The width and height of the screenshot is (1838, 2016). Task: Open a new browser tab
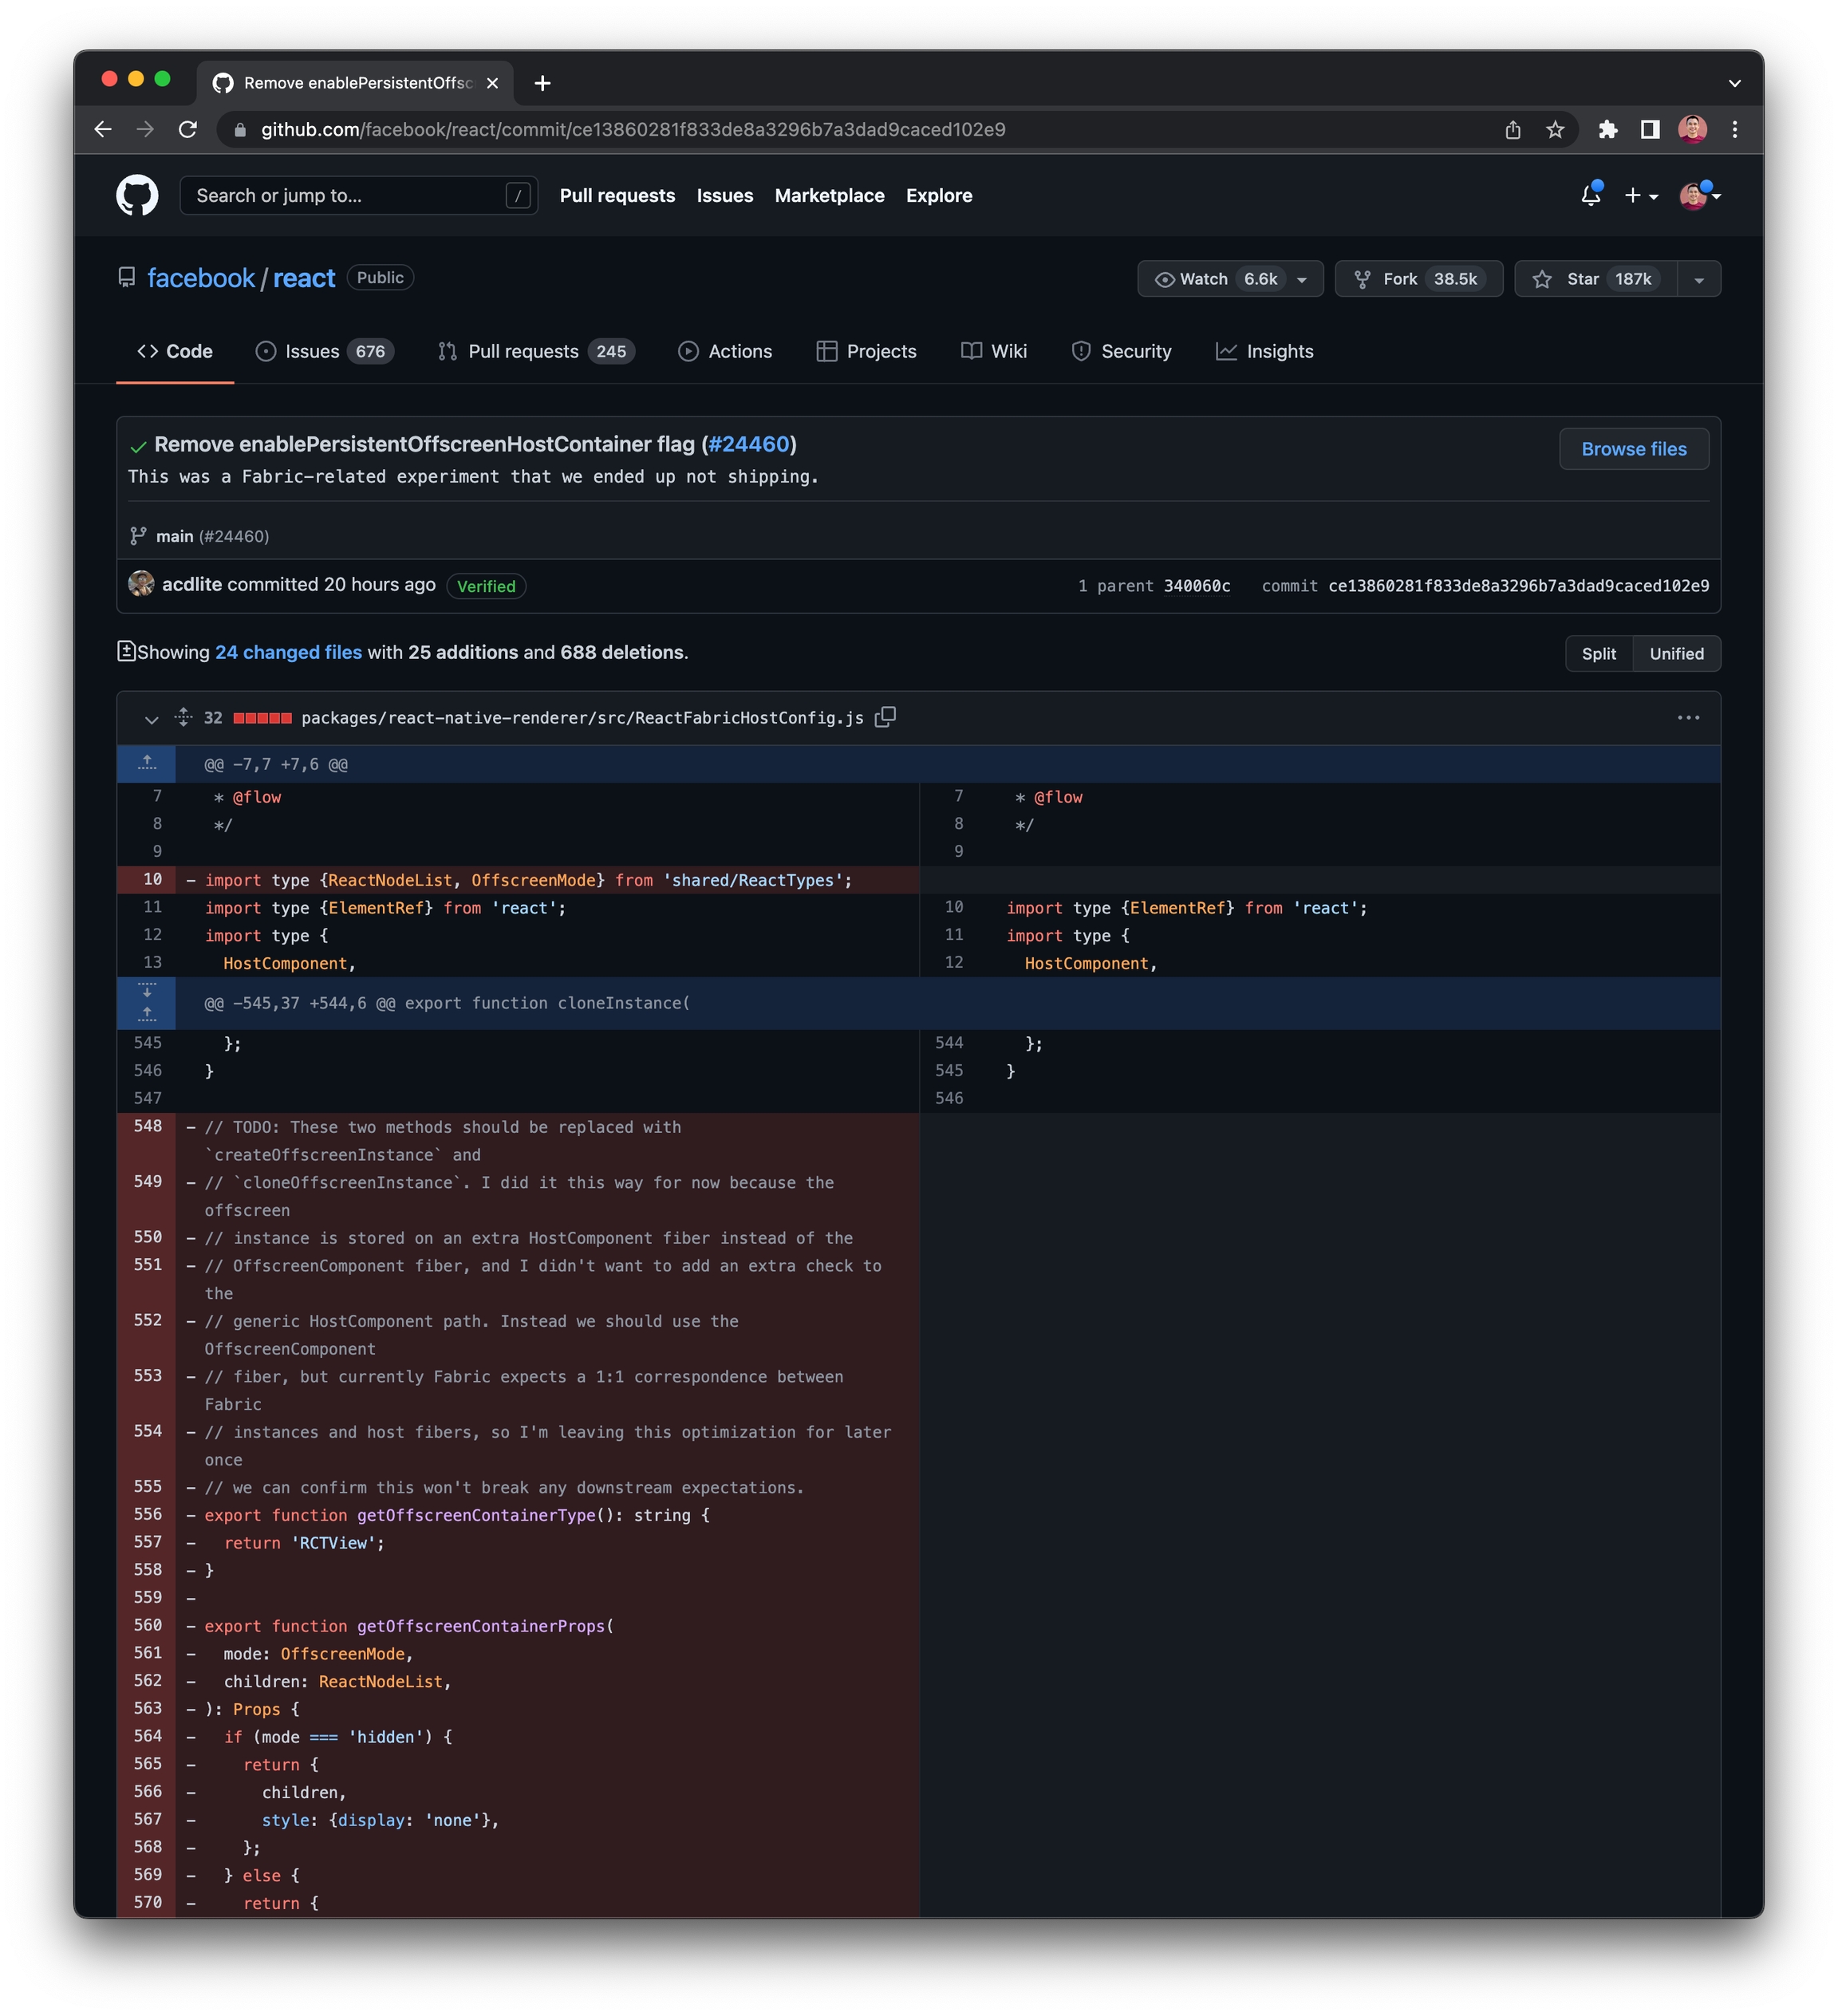coord(543,83)
